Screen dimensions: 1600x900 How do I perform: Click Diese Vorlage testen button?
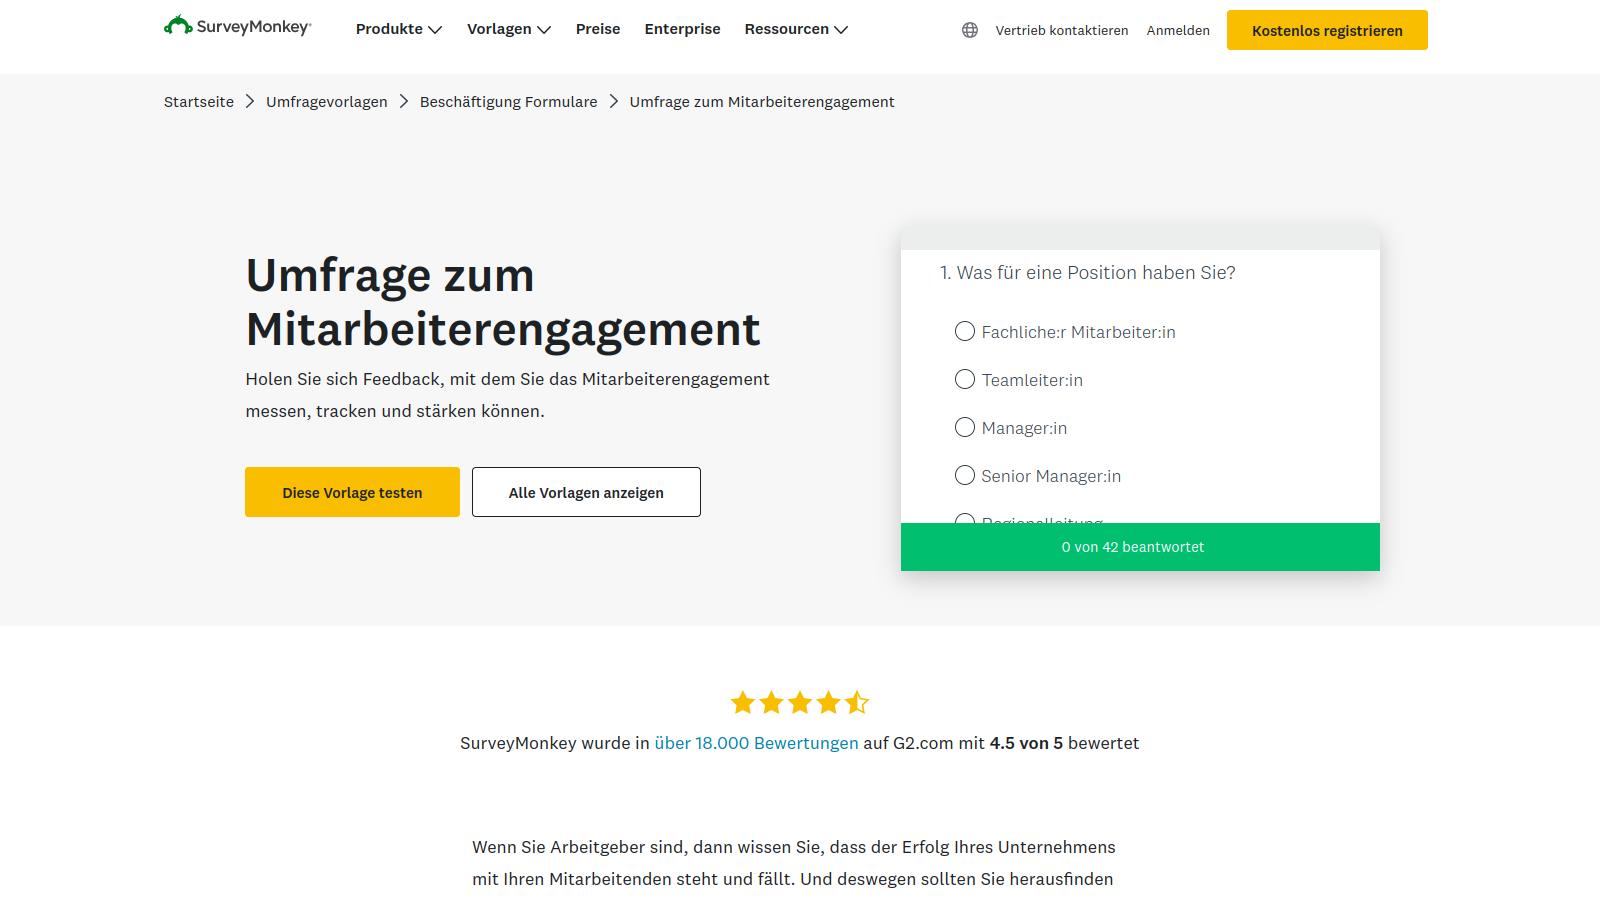click(x=352, y=492)
